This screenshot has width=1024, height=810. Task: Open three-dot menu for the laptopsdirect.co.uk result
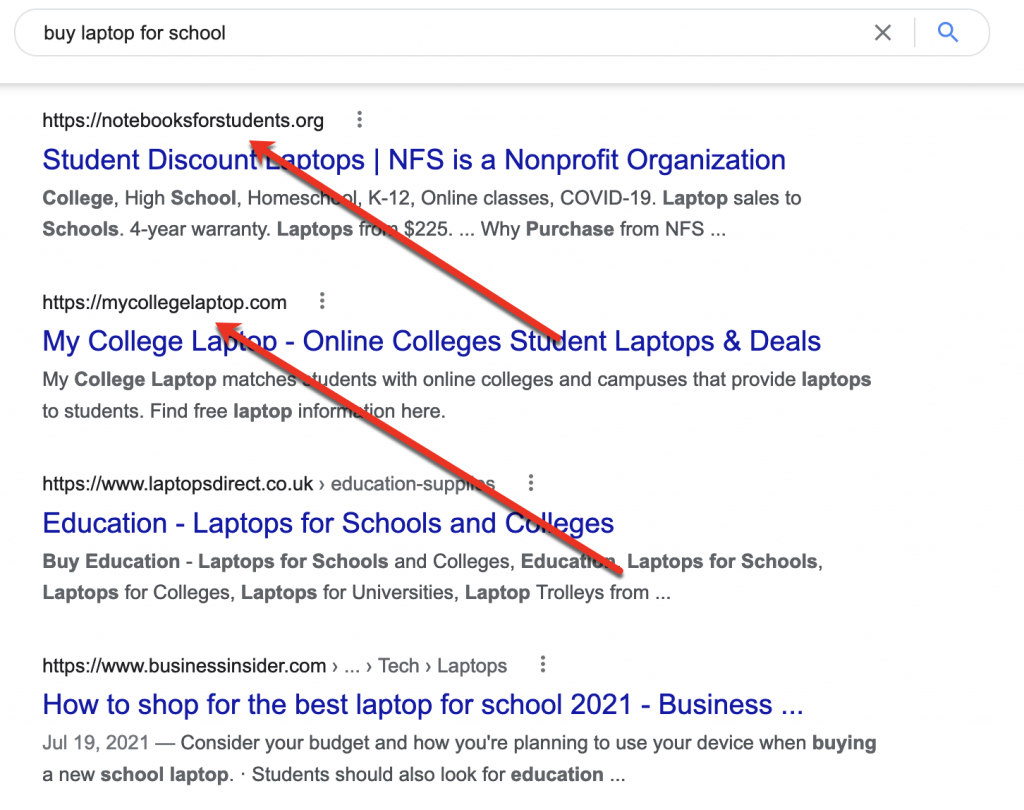(531, 483)
